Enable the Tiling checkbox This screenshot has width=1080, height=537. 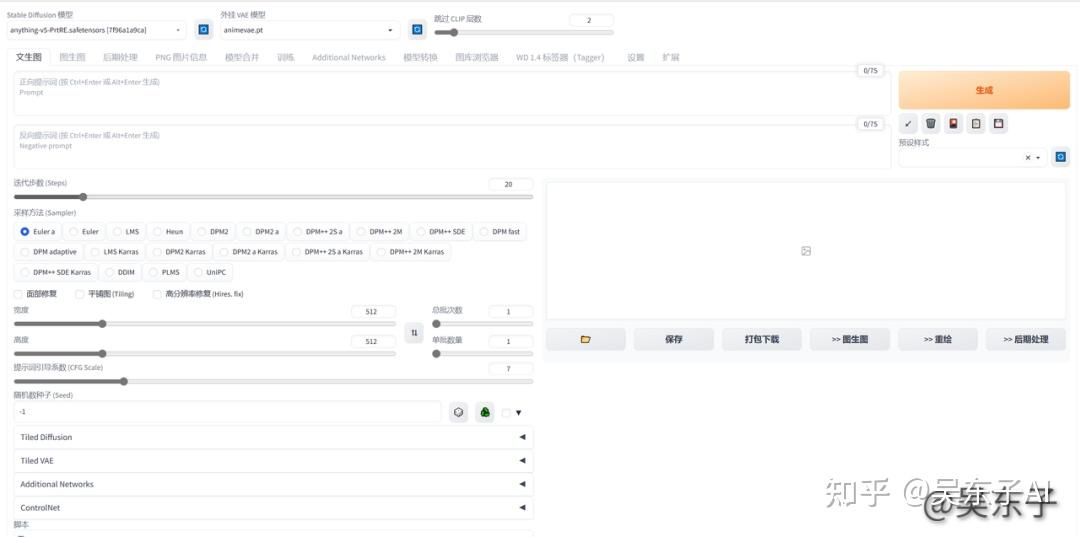(80, 294)
